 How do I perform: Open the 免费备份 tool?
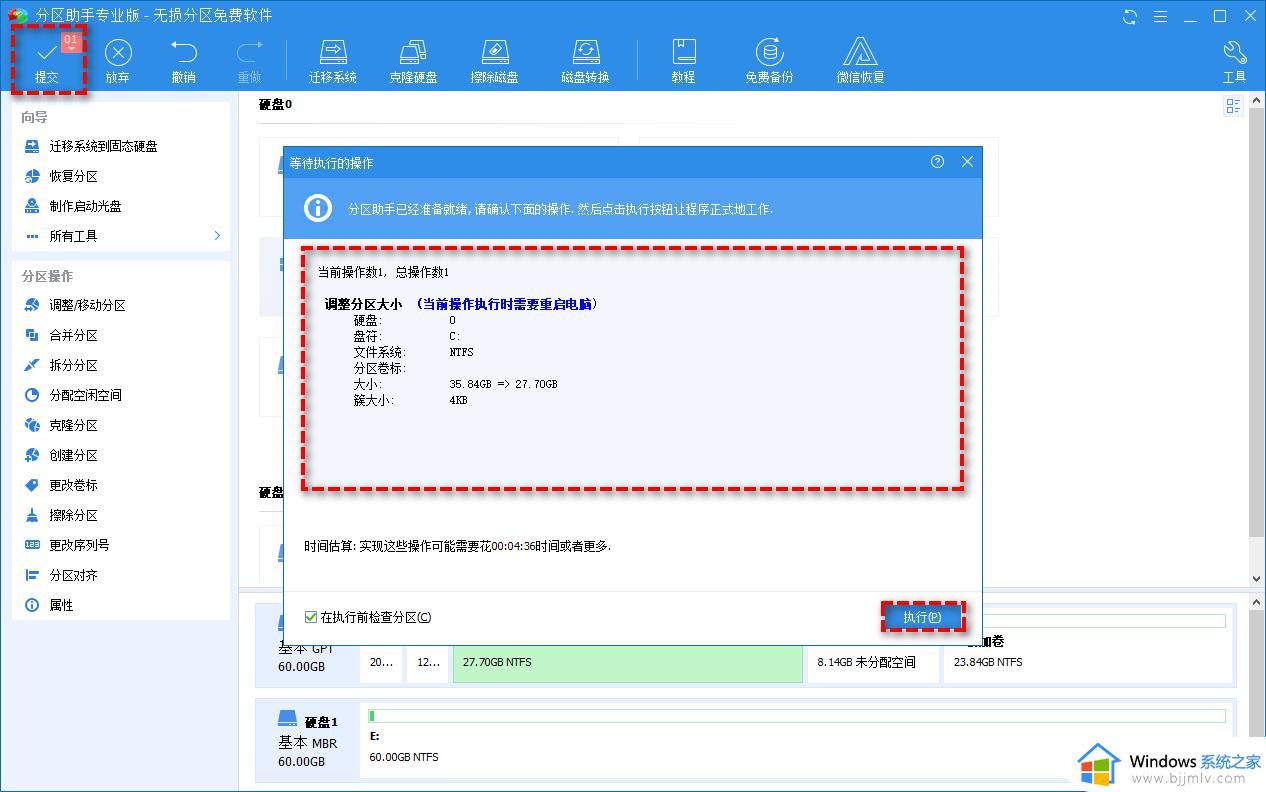click(769, 60)
